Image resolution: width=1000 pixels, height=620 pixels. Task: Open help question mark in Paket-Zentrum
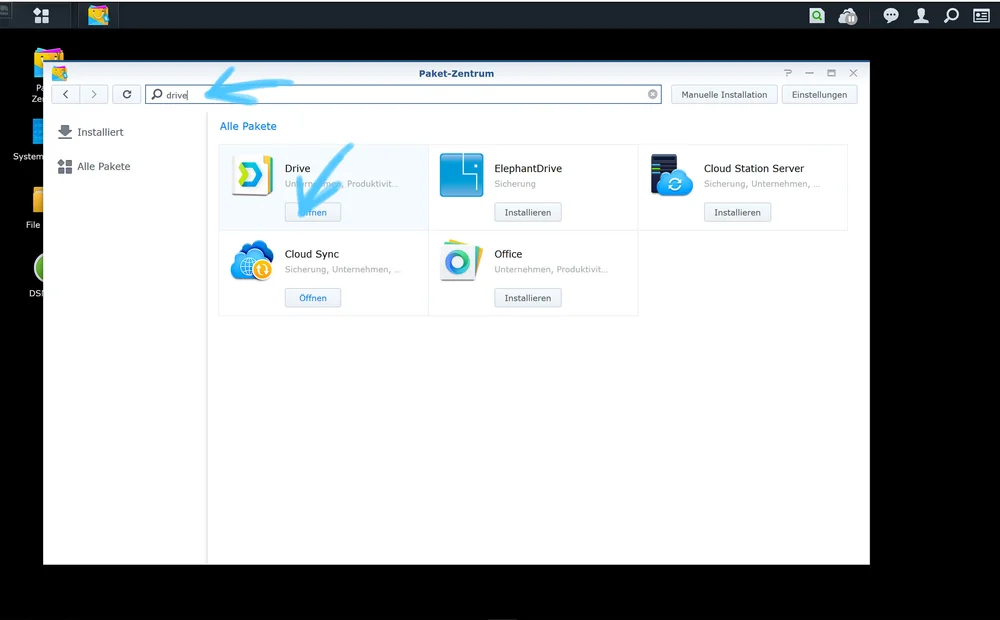coord(788,73)
